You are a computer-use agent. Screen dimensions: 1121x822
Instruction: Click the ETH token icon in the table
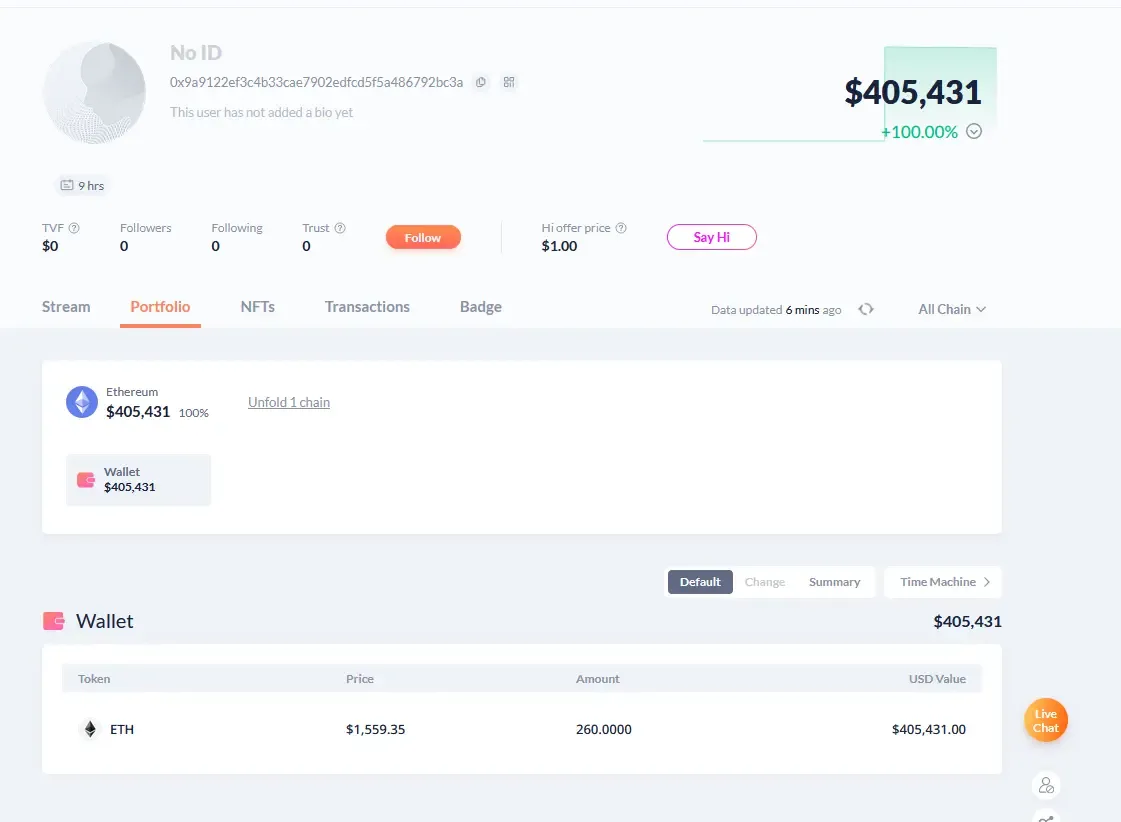pyautogui.click(x=89, y=729)
